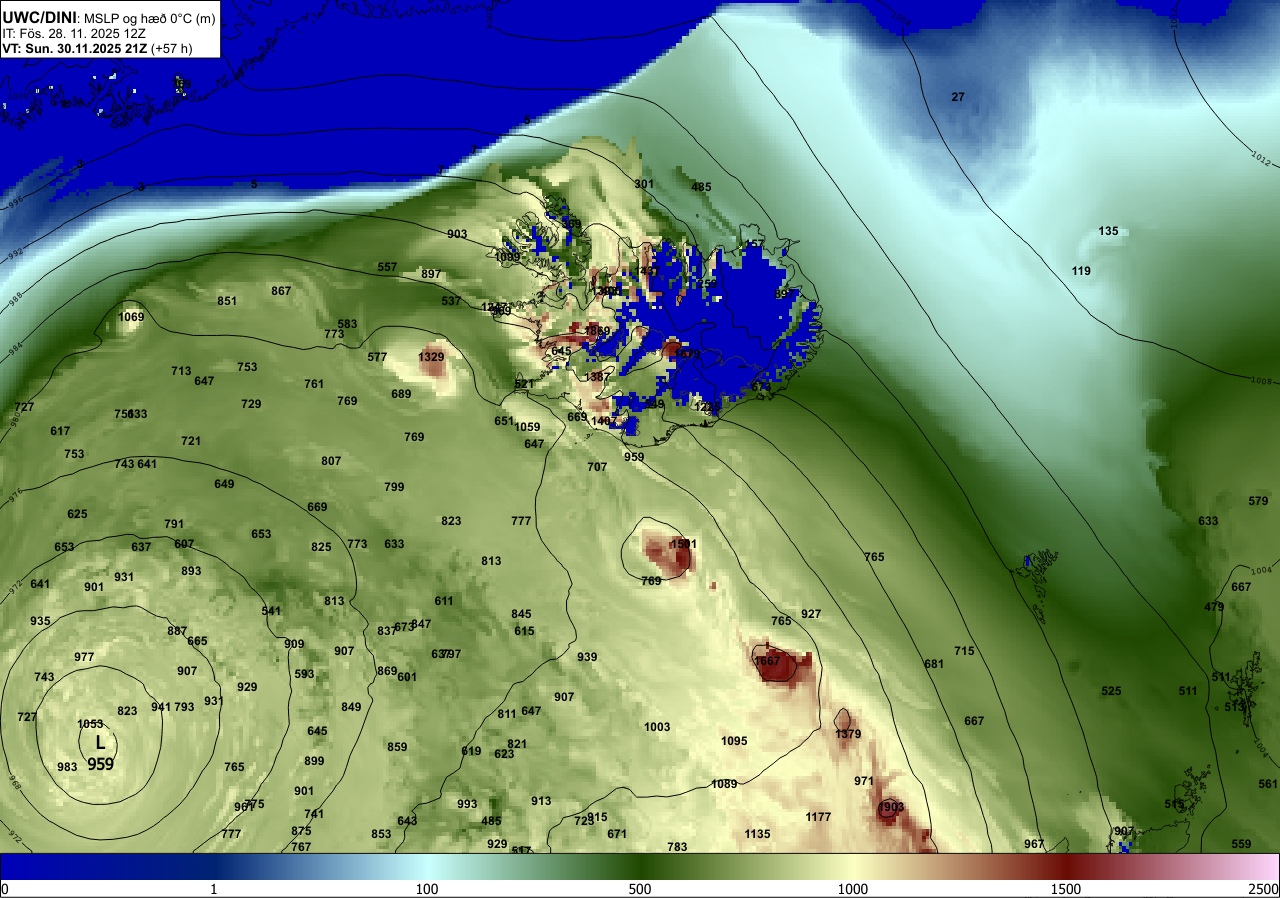Click the height value '707' south of Iceland
The height and width of the screenshot is (898, 1280).
point(597,467)
